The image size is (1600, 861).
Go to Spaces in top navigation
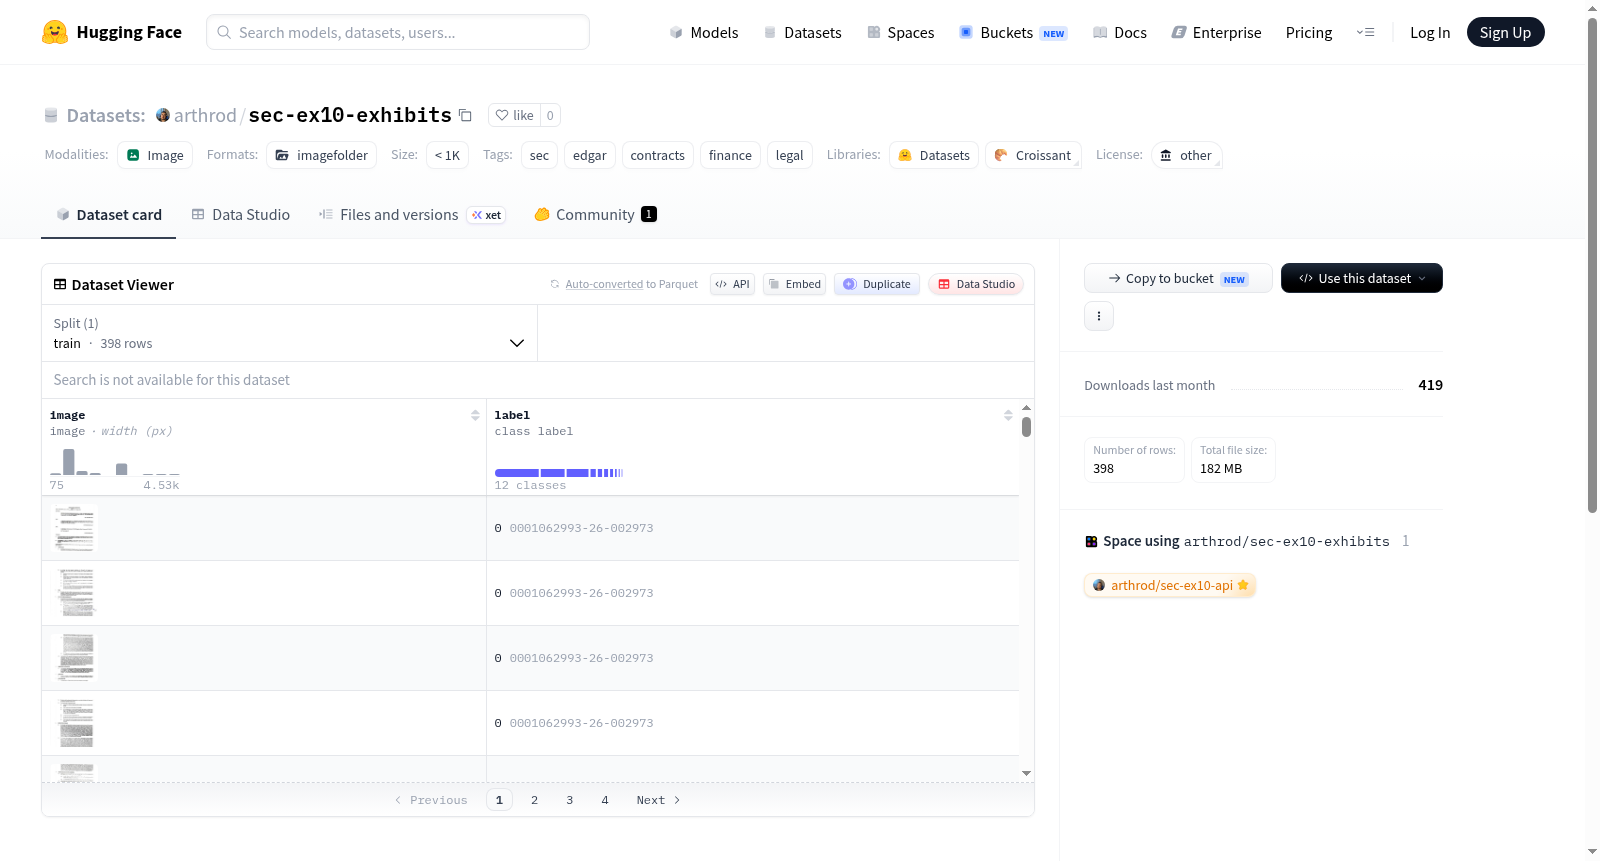point(901,32)
